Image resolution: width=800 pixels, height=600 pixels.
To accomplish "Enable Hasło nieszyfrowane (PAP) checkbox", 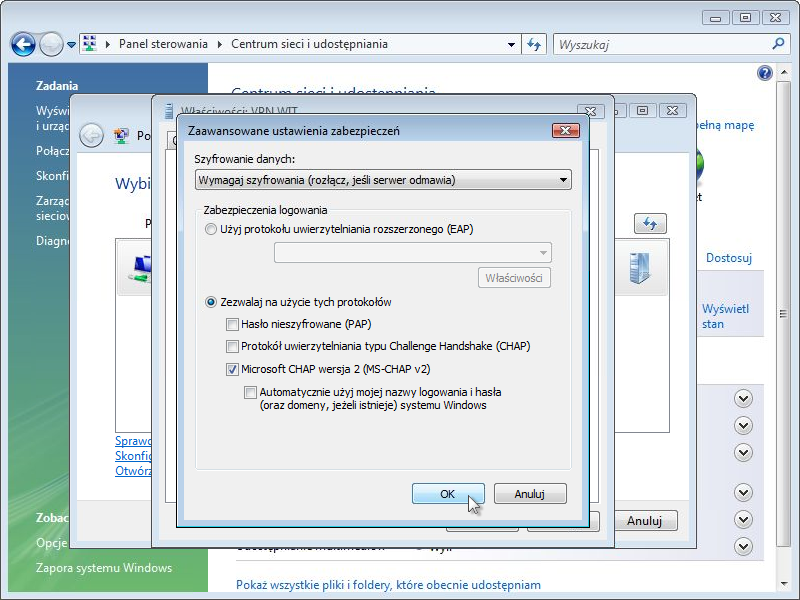I will pos(233,324).
